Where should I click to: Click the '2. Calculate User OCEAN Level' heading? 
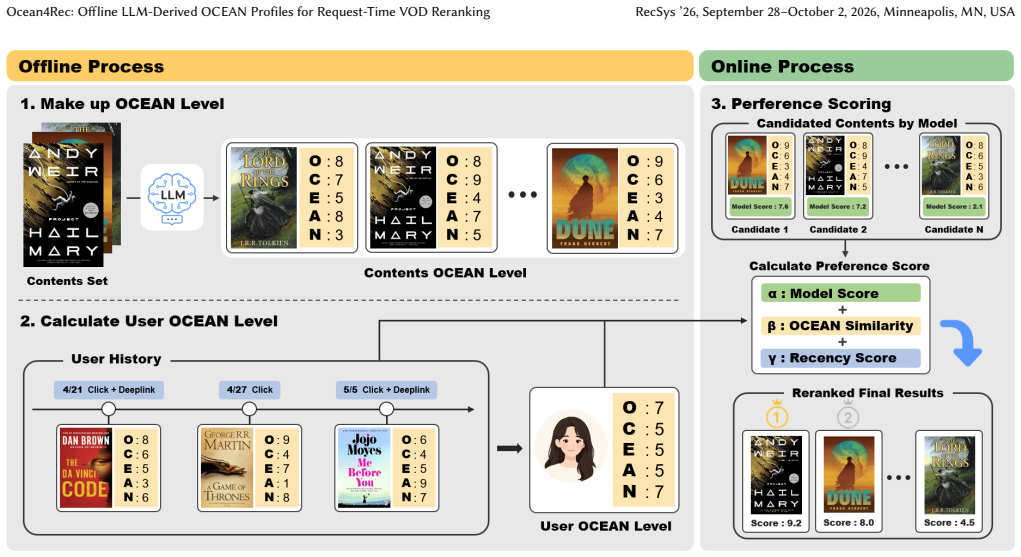(148, 321)
